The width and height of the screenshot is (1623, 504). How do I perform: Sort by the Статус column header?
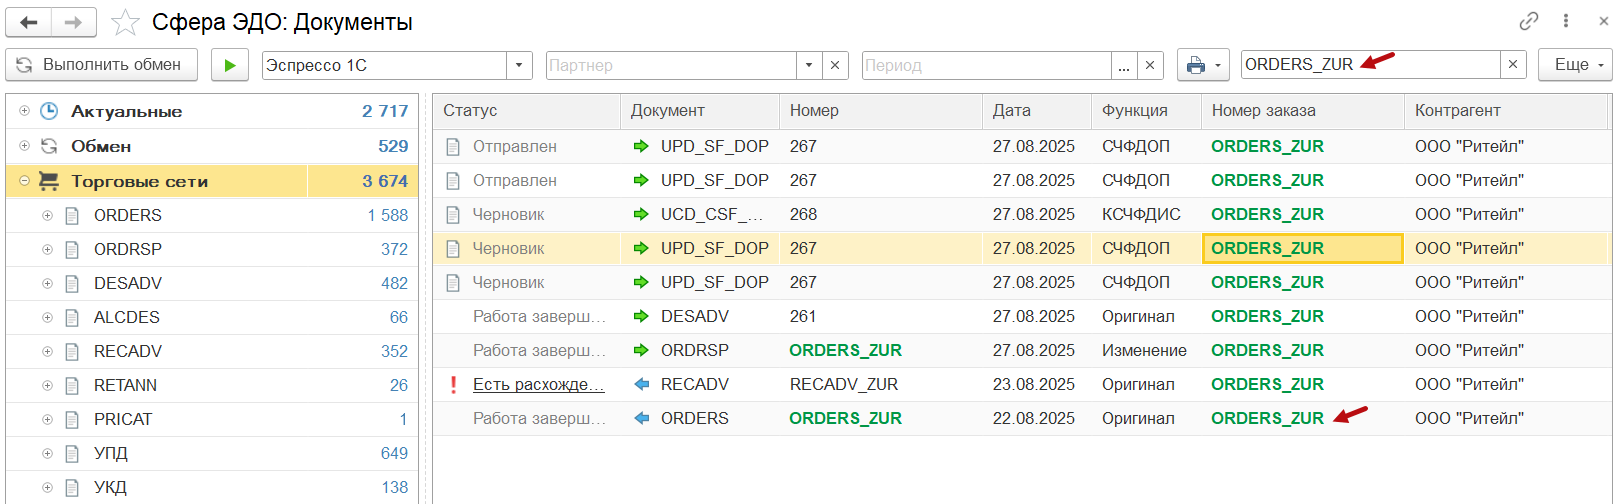coord(527,111)
